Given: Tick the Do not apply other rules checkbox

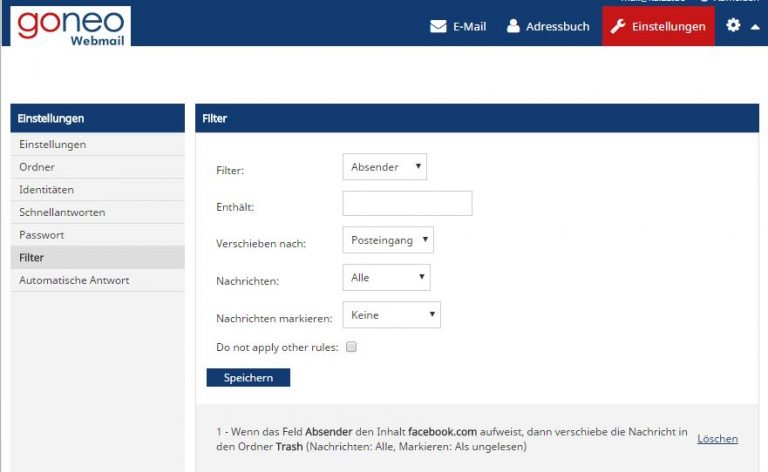Looking at the screenshot, I should (351, 347).
